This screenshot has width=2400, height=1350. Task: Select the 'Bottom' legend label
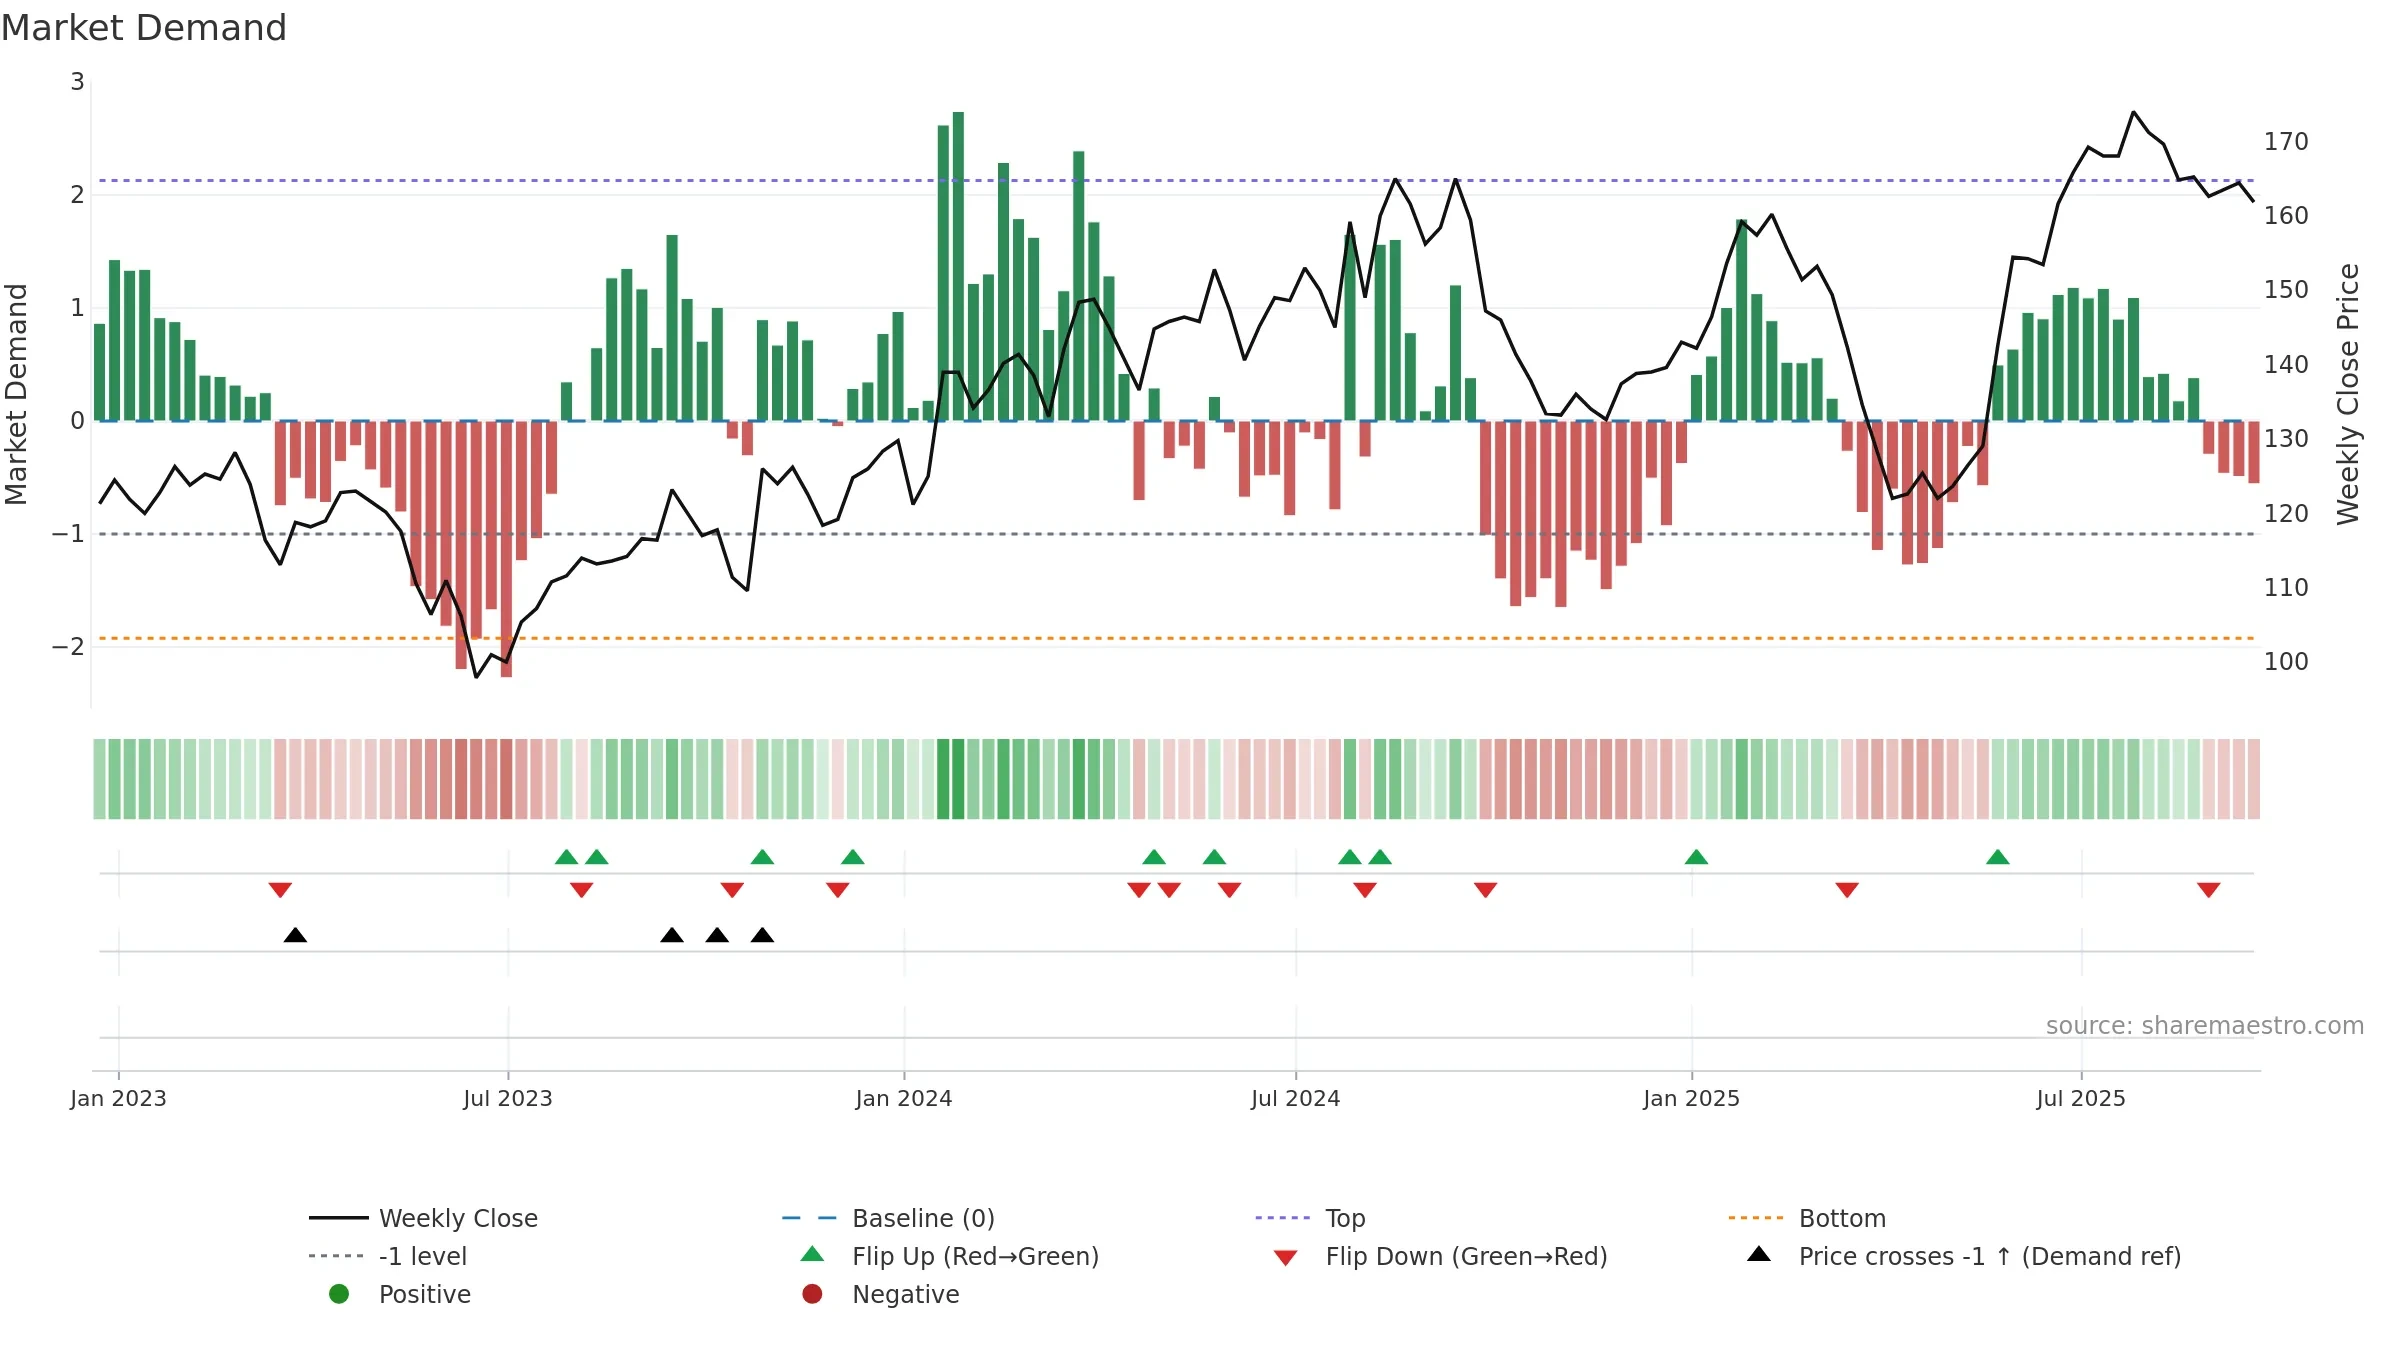click(x=1842, y=1218)
